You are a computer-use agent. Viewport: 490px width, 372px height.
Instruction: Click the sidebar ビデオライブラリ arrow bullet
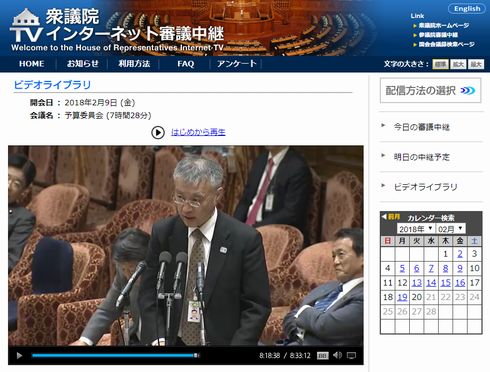[383, 185]
